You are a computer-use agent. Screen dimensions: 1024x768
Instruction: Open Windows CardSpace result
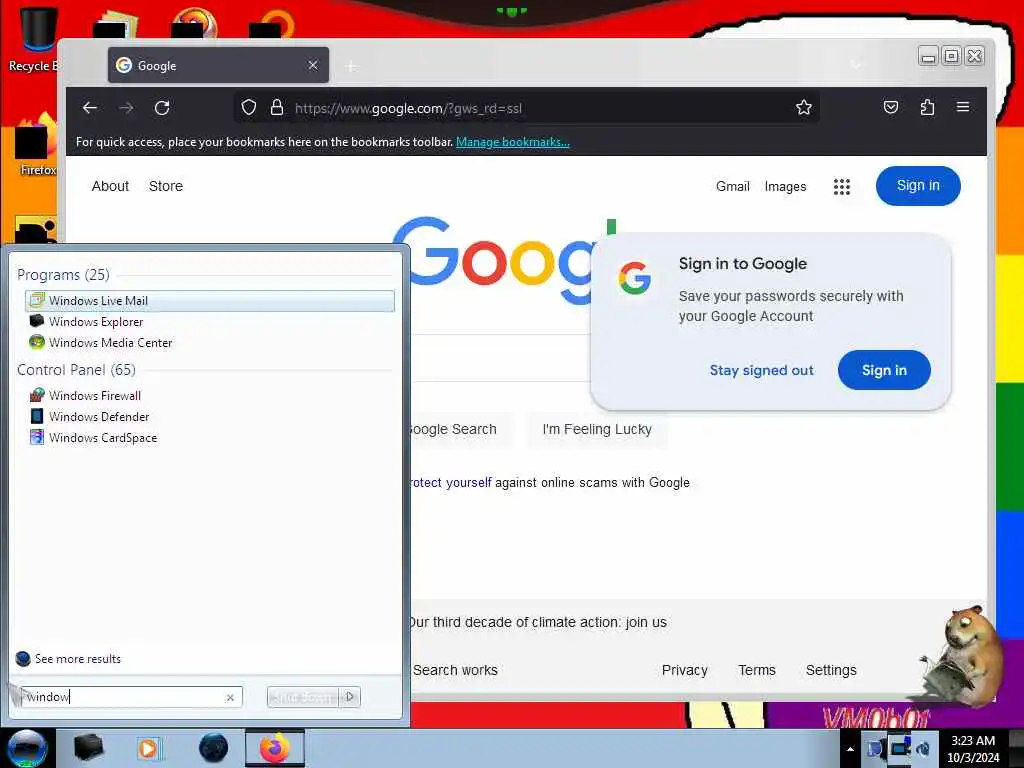pyautogui.click(x=210, y=437)
